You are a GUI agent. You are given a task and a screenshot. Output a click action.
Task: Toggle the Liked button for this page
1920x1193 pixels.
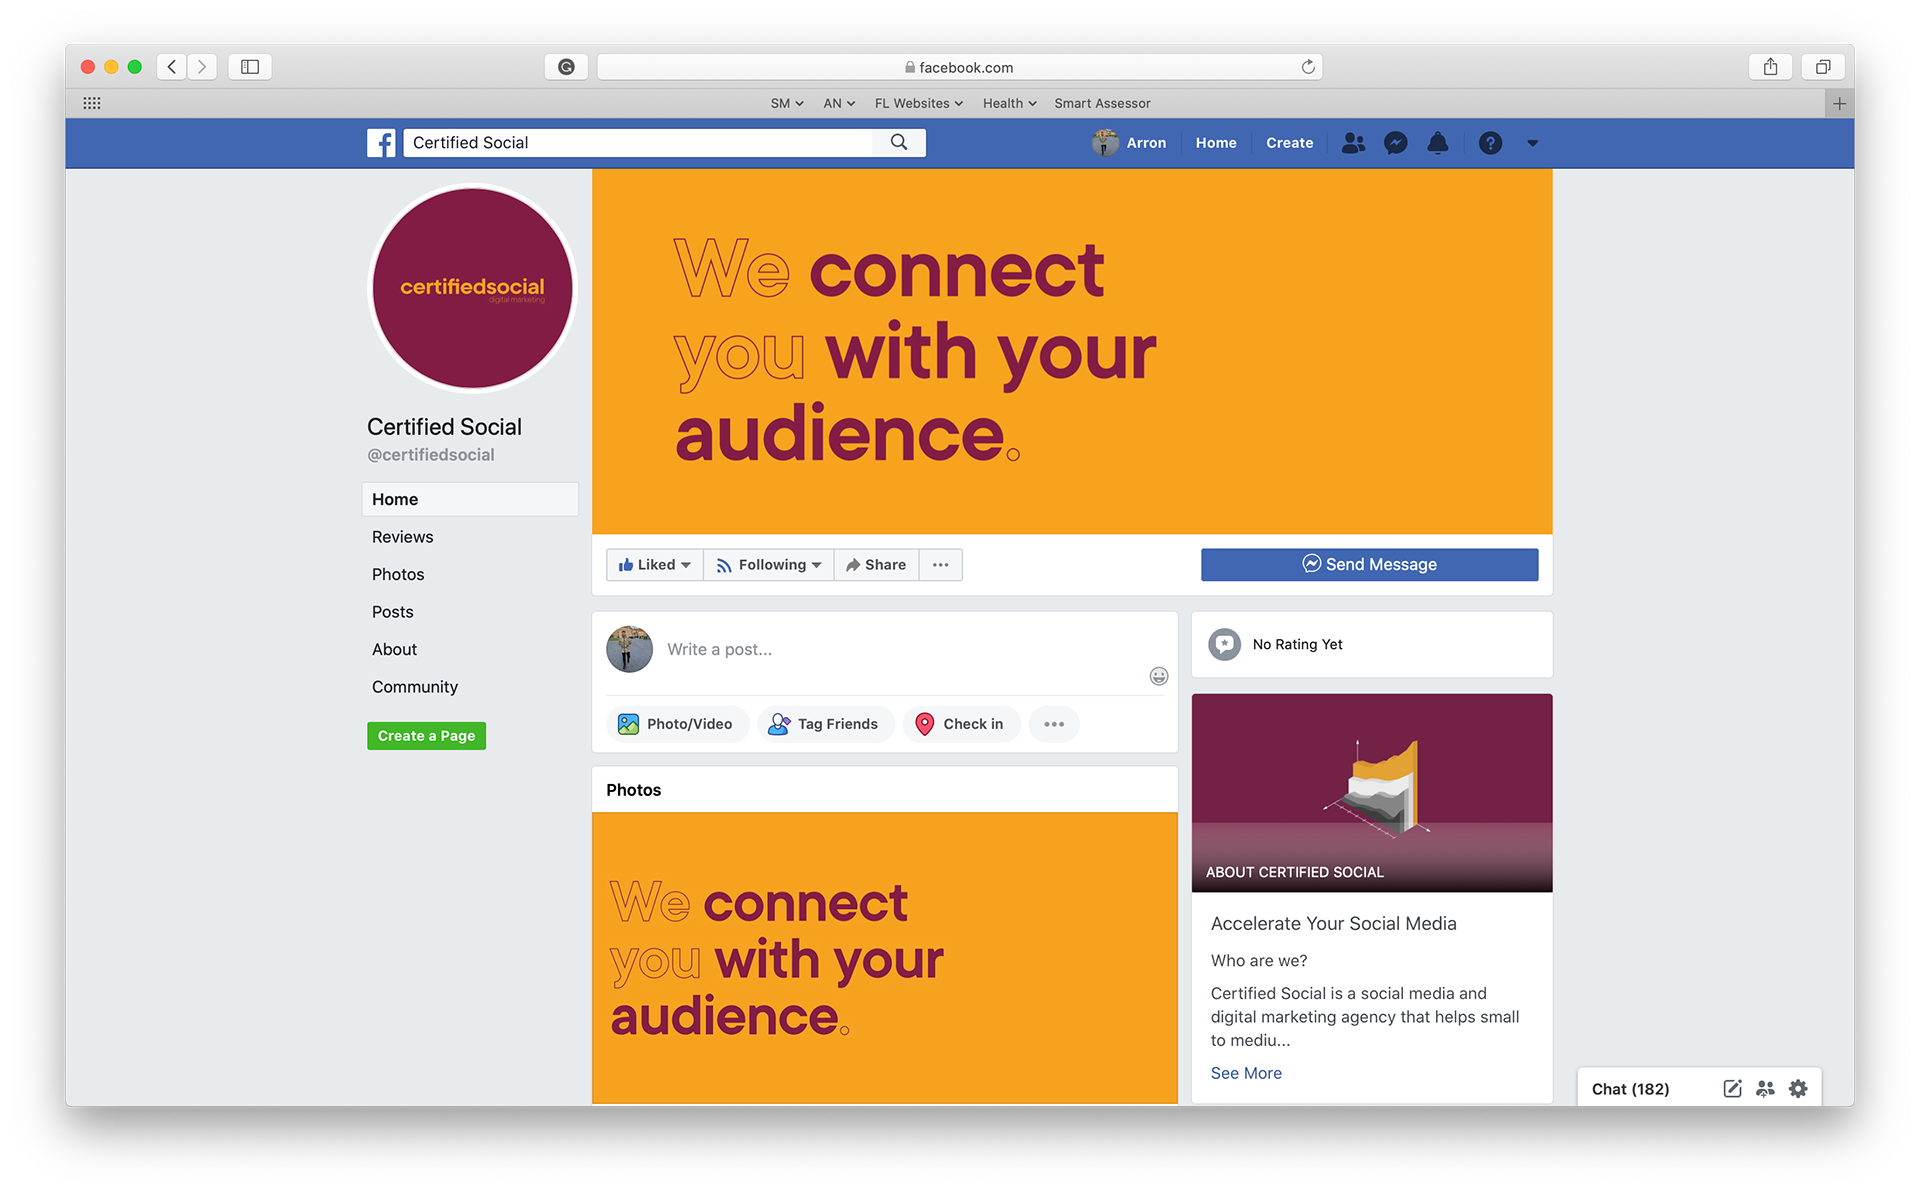pyautogui.click(x=654, y=565)
